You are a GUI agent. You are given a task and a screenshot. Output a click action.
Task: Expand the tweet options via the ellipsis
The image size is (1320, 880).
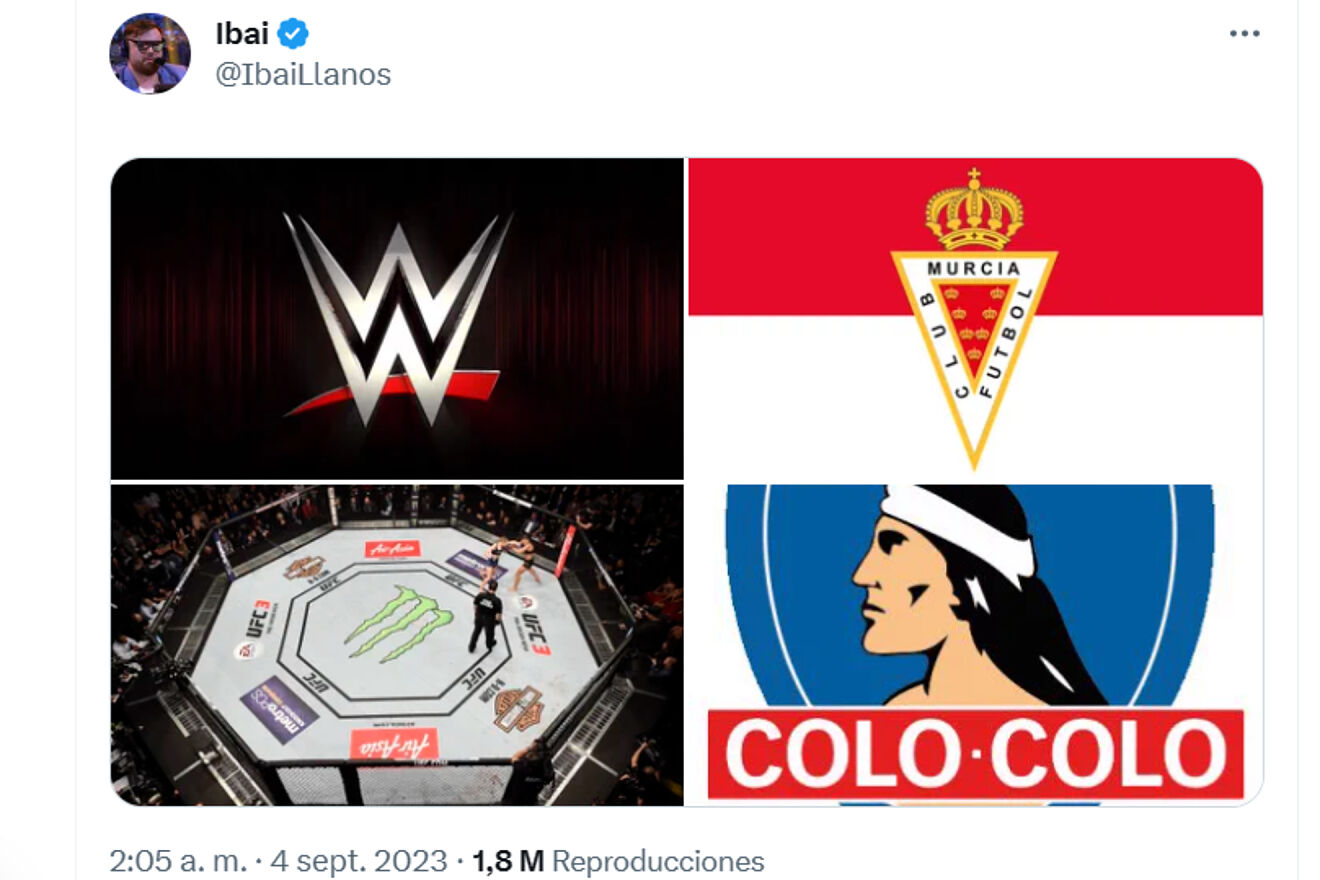click(x=1243, y=33)
